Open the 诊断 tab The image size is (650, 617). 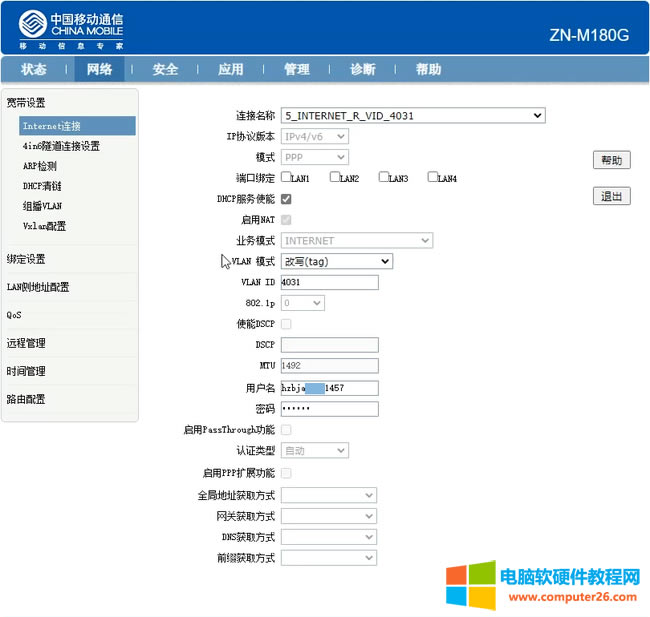point(363,69)
